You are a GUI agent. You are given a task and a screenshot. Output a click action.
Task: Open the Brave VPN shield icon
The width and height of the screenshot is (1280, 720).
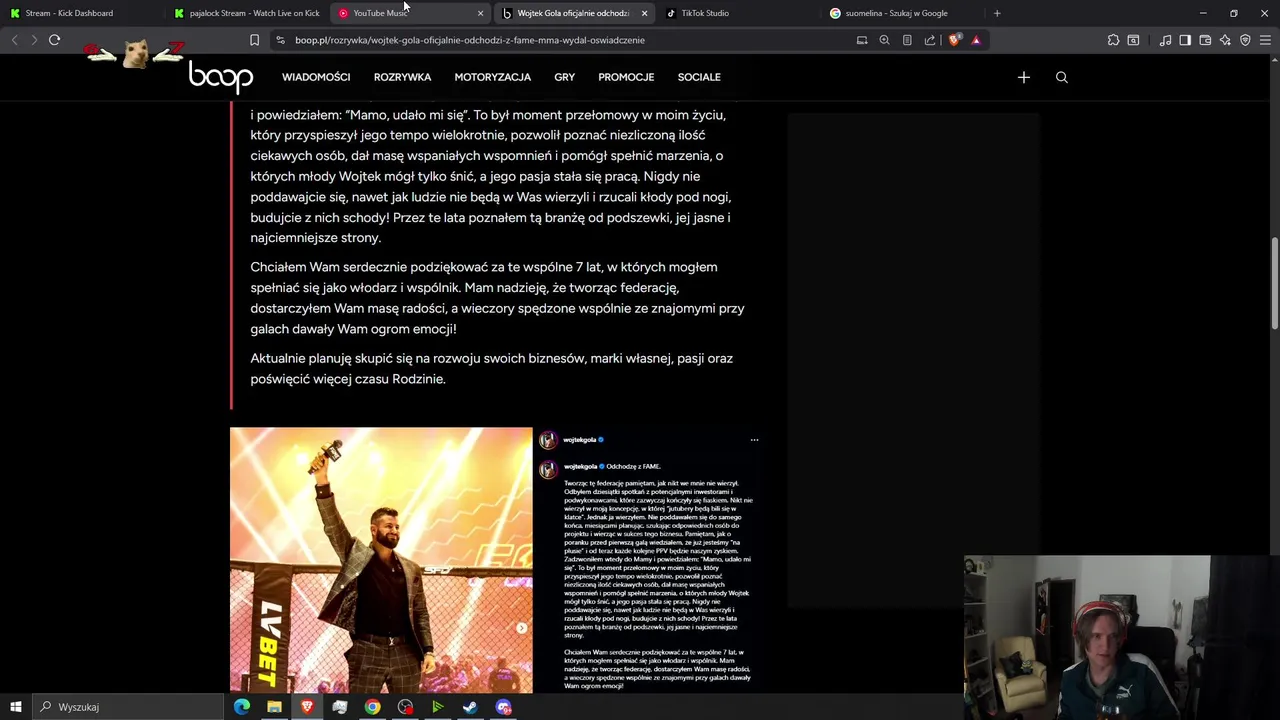(x=1245, y=40)
